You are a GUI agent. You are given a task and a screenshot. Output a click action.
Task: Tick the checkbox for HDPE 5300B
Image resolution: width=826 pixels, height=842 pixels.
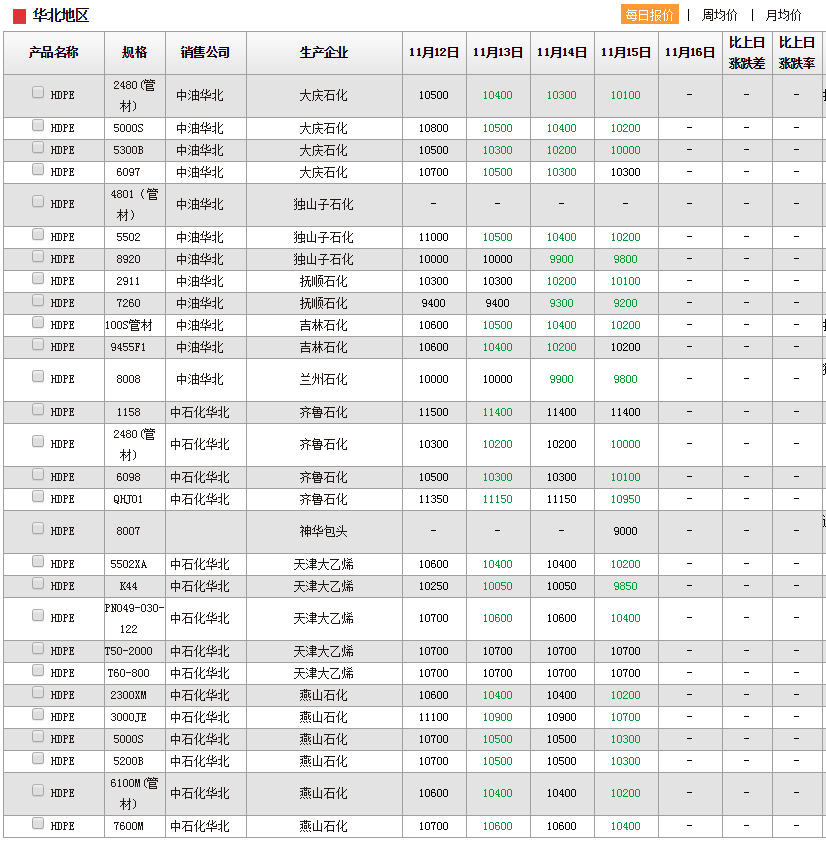click(x=38, y=147)
